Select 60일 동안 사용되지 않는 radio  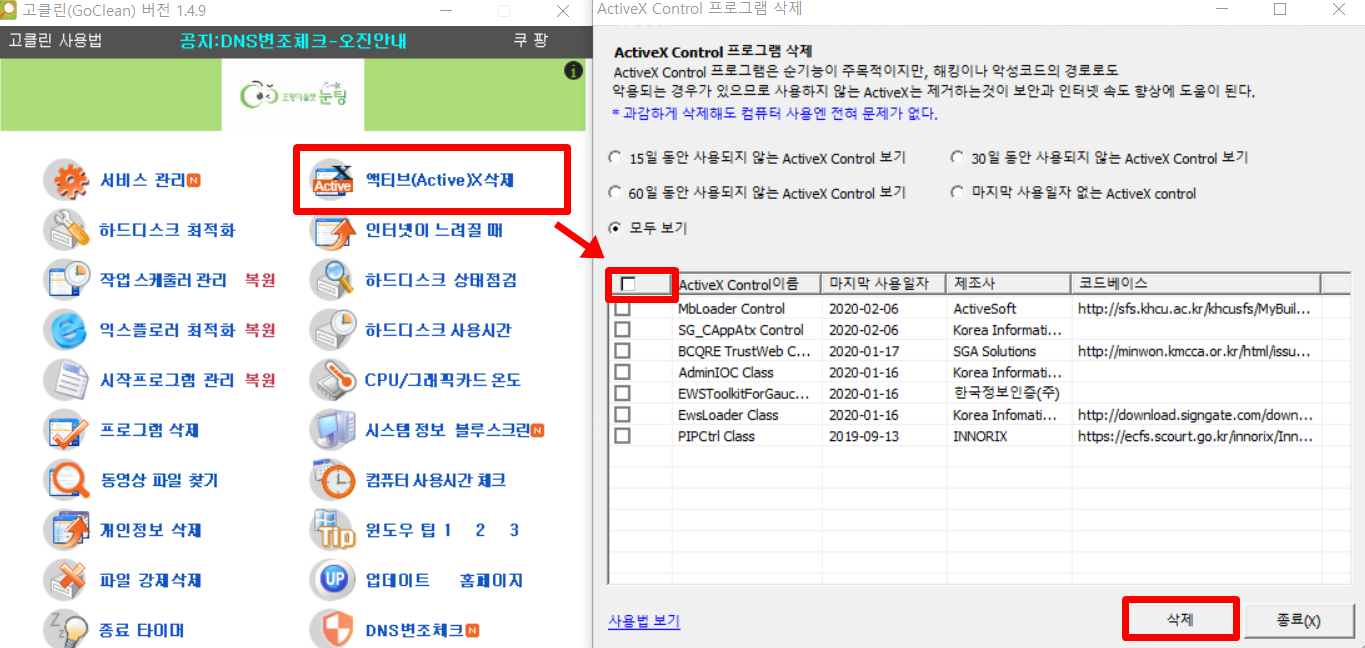[614, 192]
